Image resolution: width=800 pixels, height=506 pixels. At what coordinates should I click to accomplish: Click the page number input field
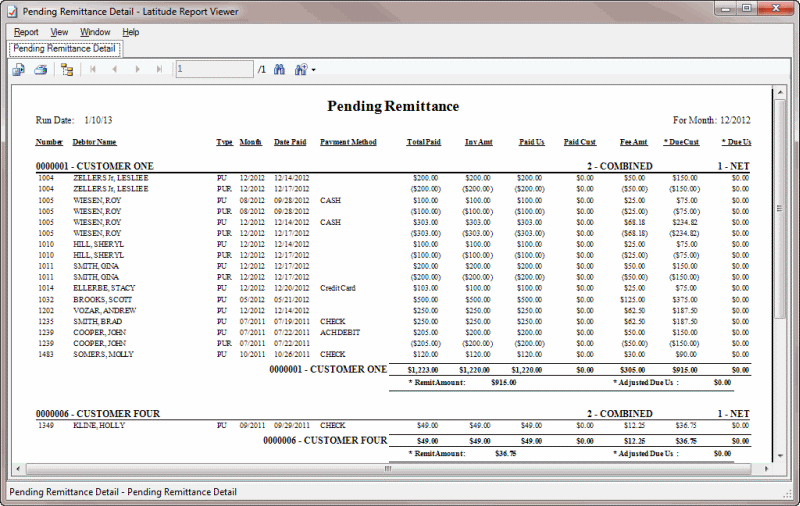coord(214,70)
